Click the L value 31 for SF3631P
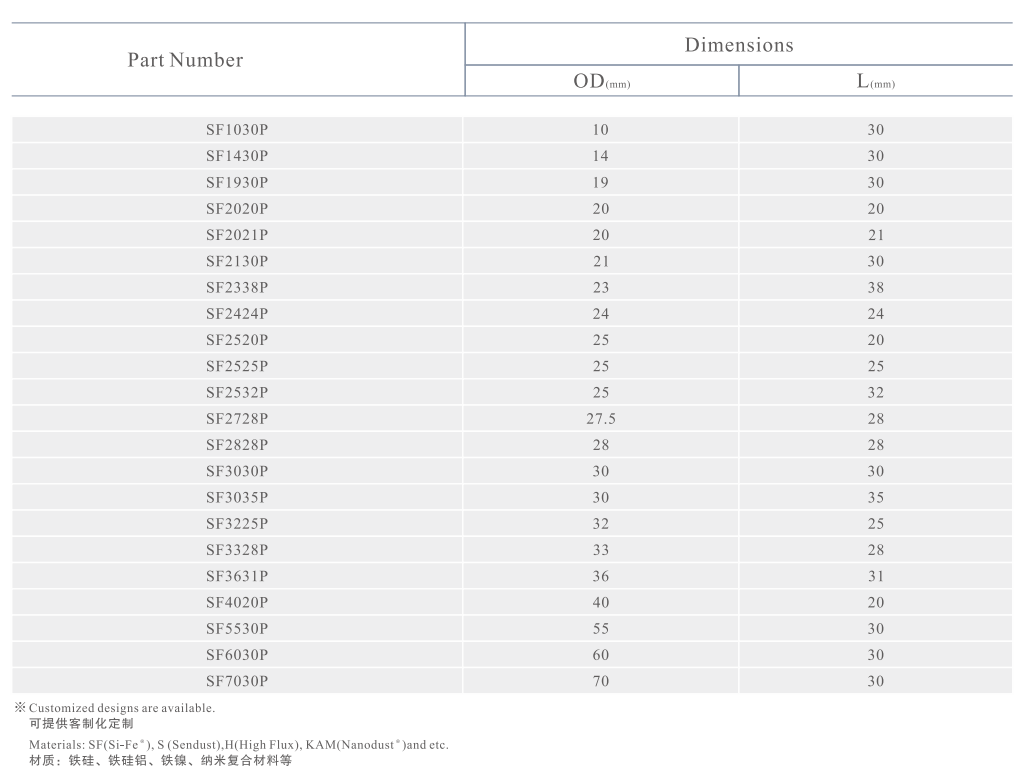 pyautogui.click(x=876, y=576)
